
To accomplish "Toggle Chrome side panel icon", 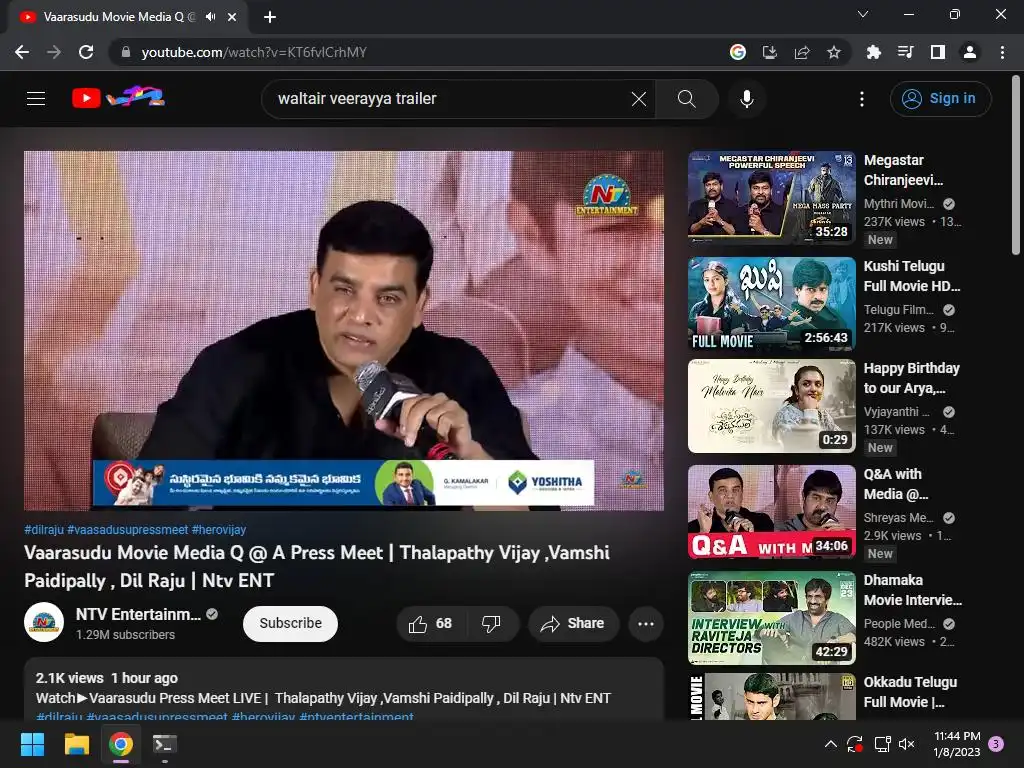I will (x=938, y=52).
